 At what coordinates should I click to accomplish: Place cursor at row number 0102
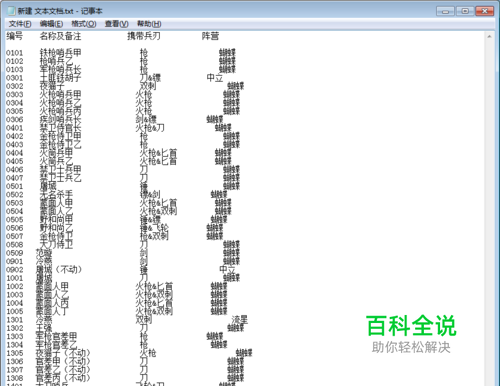tap(15, 61)
